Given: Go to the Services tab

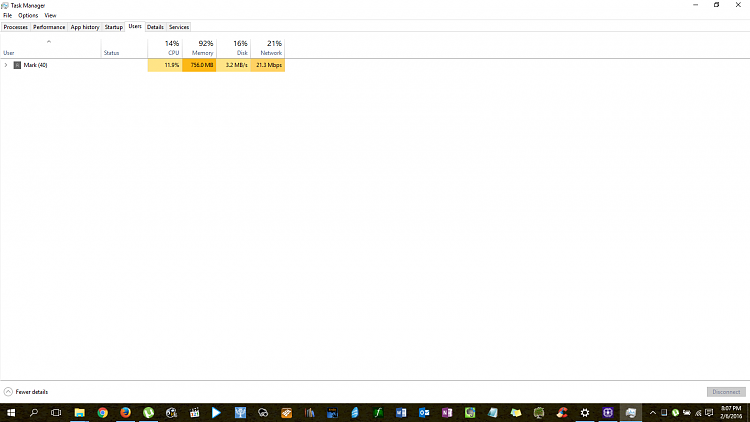Looking at the screenshot, I should [x=178, y=27].
